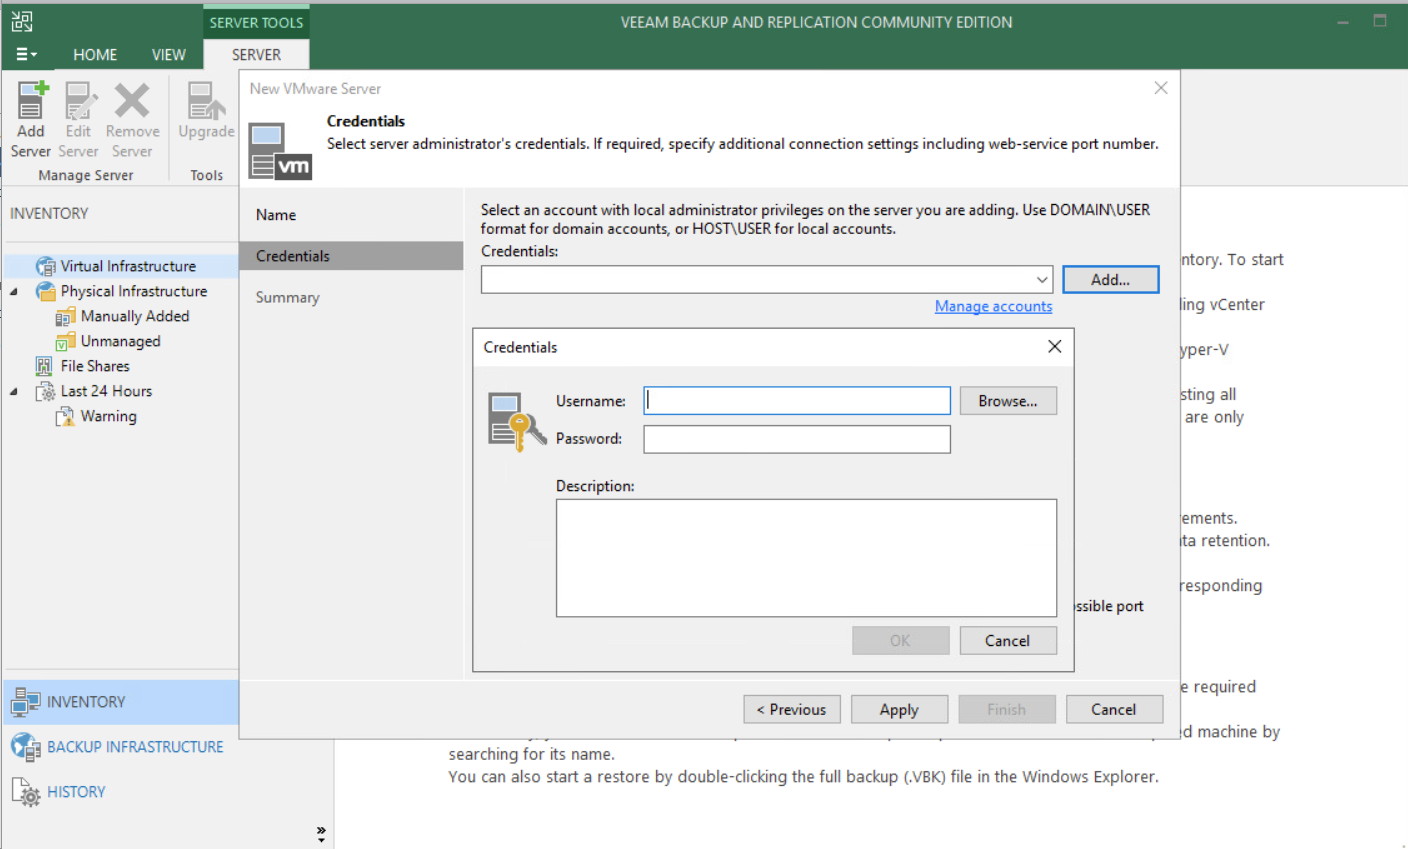Click the Warning node icon
This screenshot has width=1408, height=849.
tap(65, 416)
